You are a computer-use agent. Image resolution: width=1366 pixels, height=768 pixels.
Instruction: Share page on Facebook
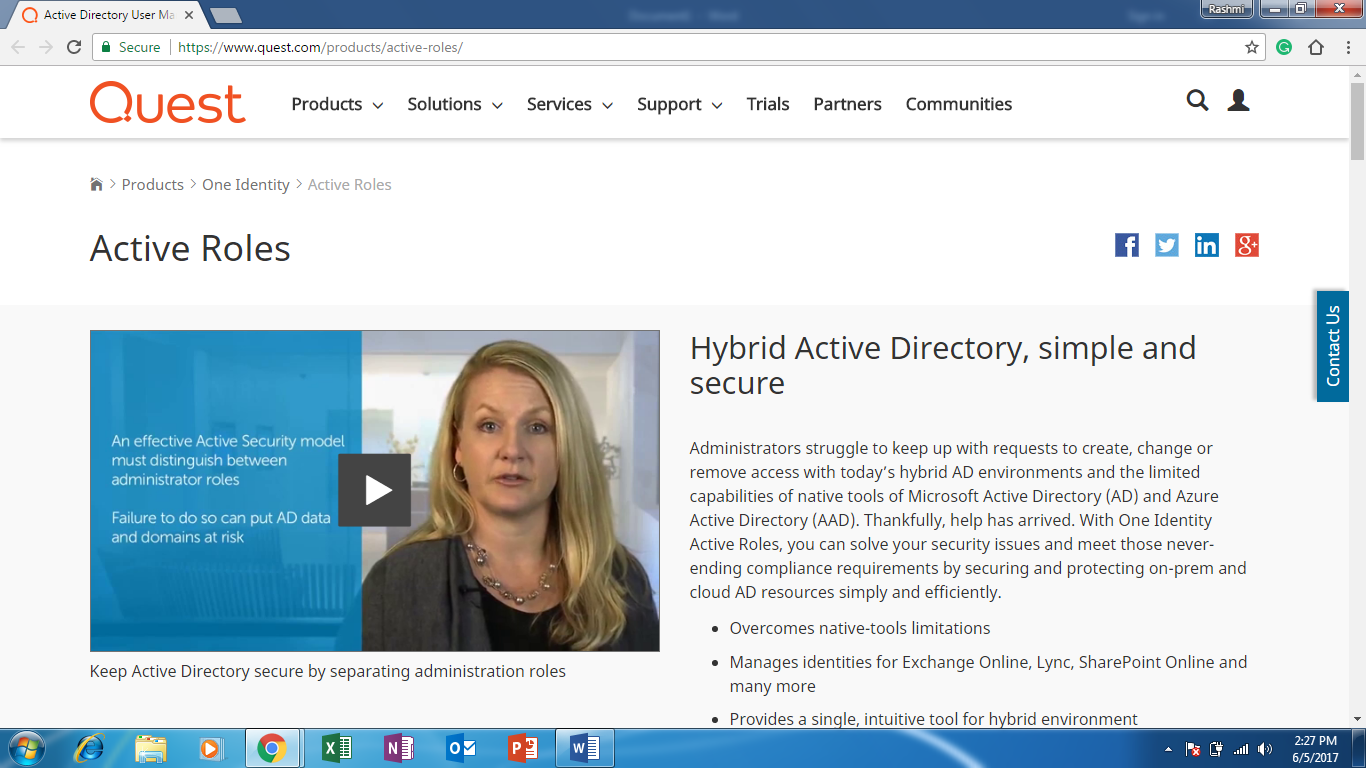pos(1126,245)
